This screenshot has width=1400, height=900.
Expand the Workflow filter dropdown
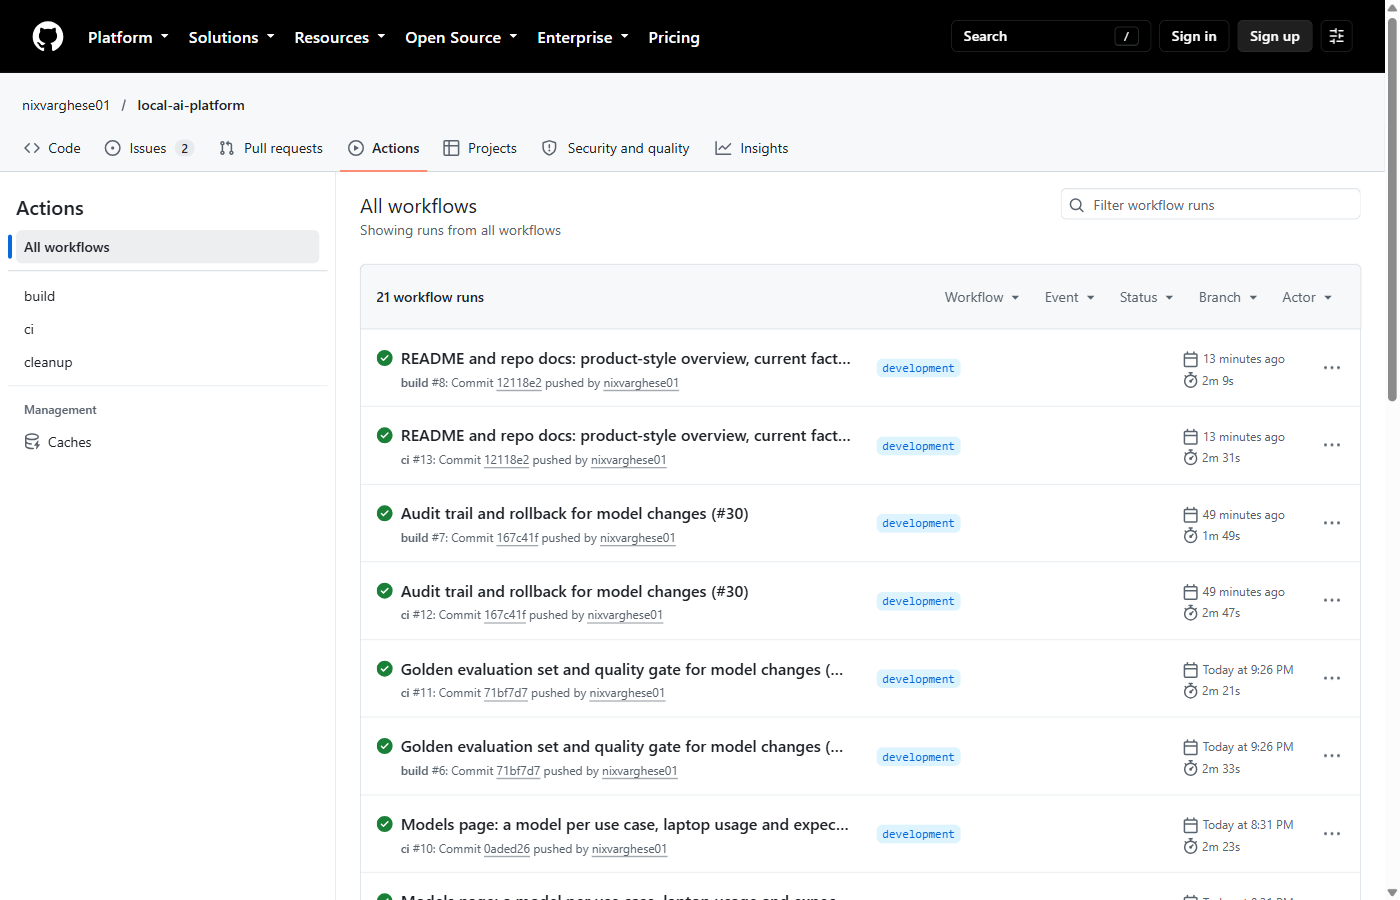[982, 297]
